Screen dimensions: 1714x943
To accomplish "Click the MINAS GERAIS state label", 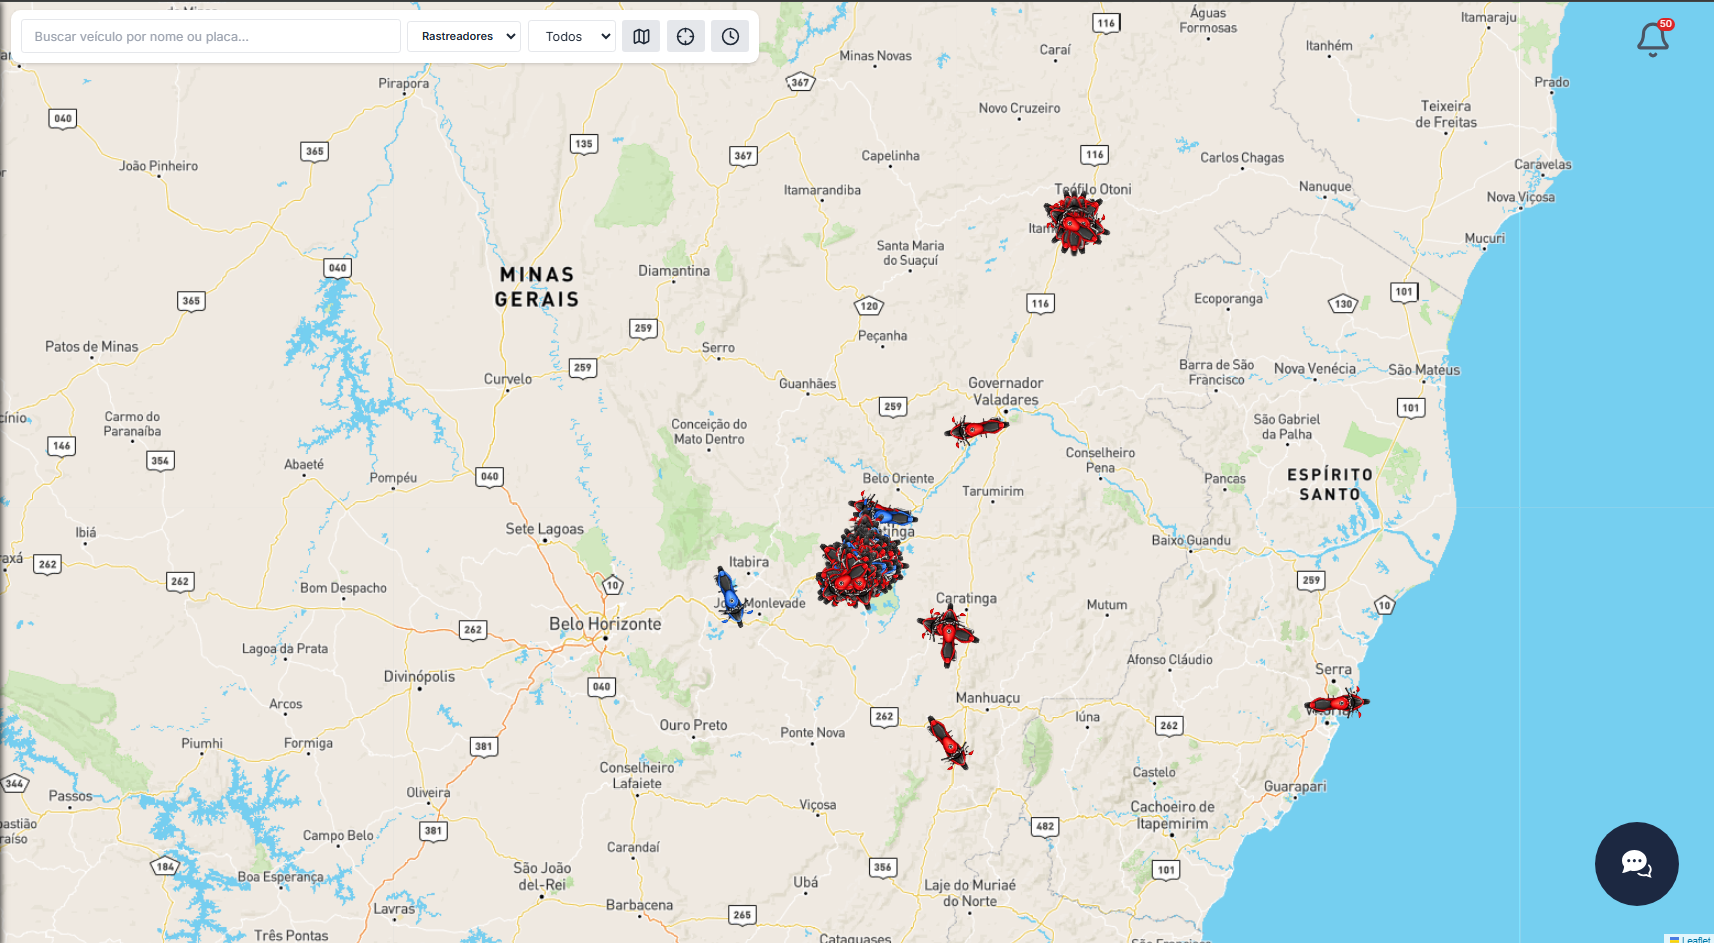I will point(537,287).
